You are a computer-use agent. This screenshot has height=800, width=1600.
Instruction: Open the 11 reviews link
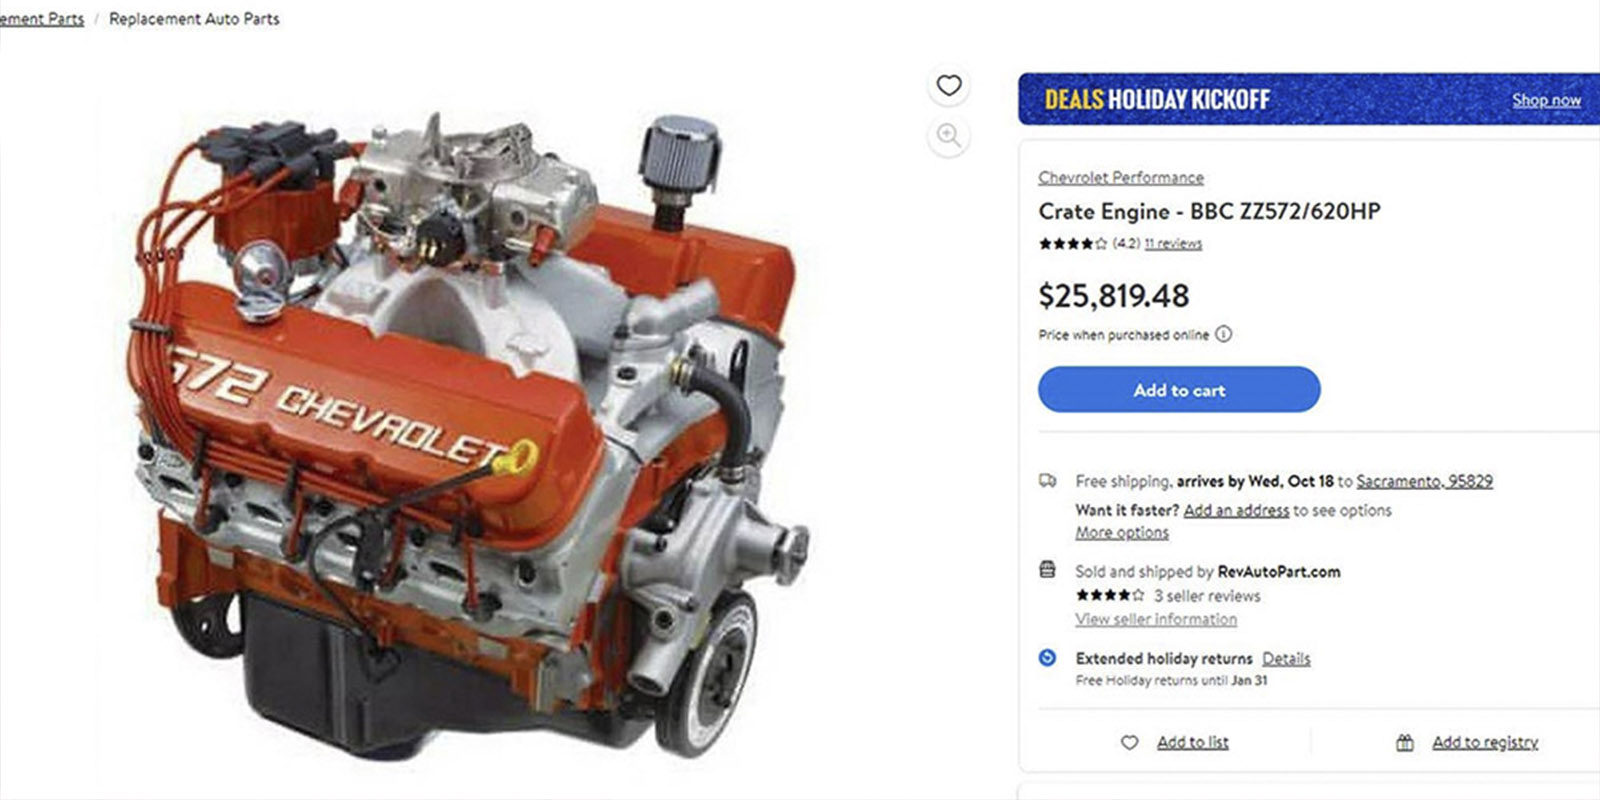[1173, 243]
